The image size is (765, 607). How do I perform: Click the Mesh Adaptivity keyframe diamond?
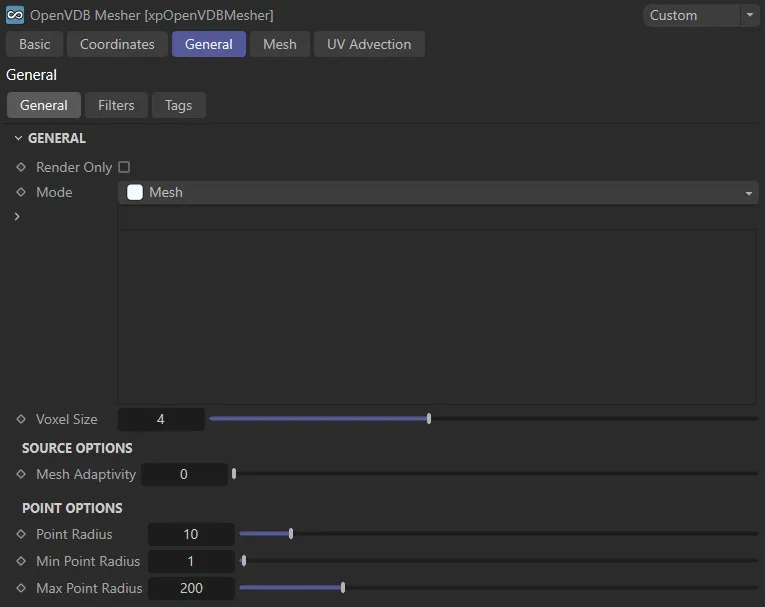click(21, 474)
